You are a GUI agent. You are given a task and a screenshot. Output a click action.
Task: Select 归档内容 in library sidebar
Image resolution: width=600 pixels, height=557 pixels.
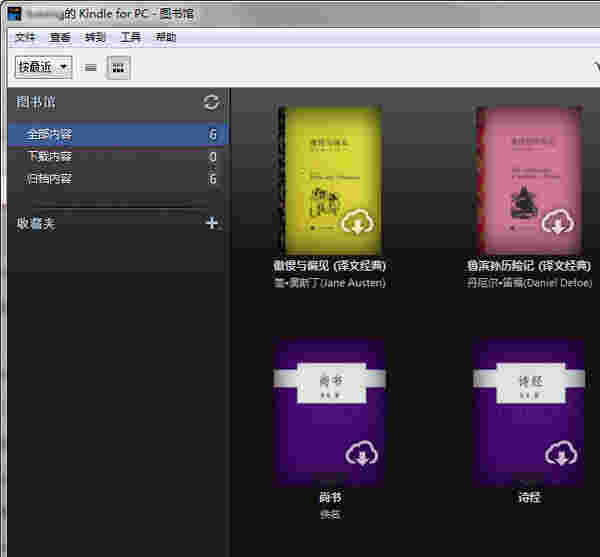click(x=50, y=179)
